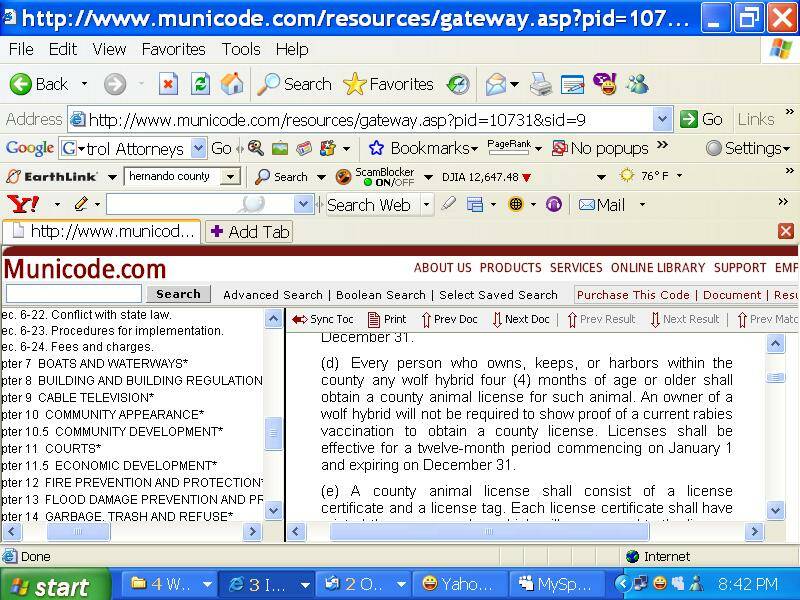
Task: Go to Next Doc
Action: click(x=520, y=319)
